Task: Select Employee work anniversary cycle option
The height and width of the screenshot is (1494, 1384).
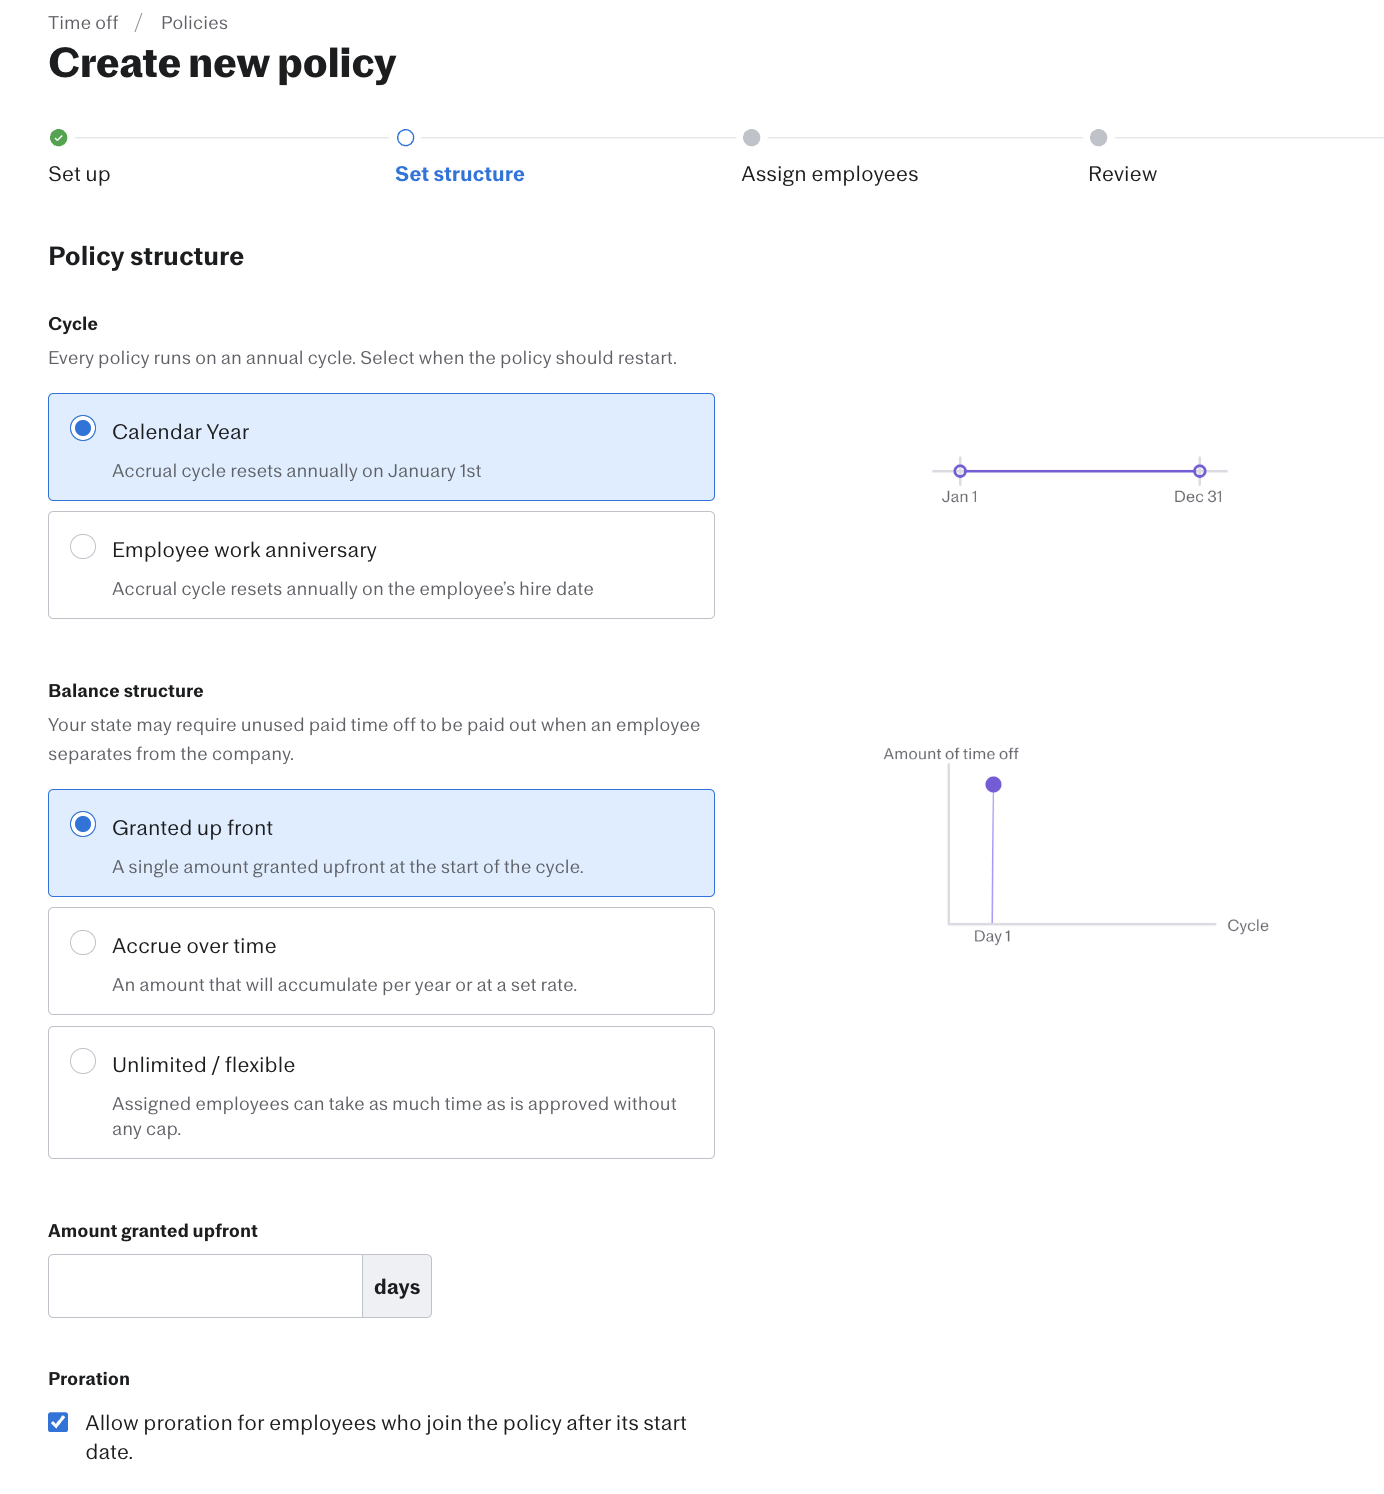Action: pyautogui.click(x=84, y=547)
